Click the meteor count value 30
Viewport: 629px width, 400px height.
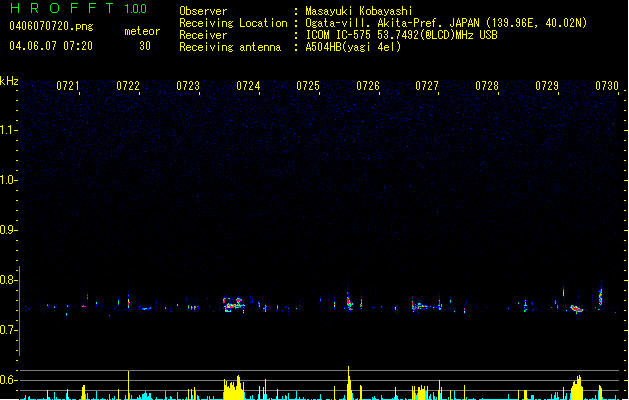(x=145, y=46)
